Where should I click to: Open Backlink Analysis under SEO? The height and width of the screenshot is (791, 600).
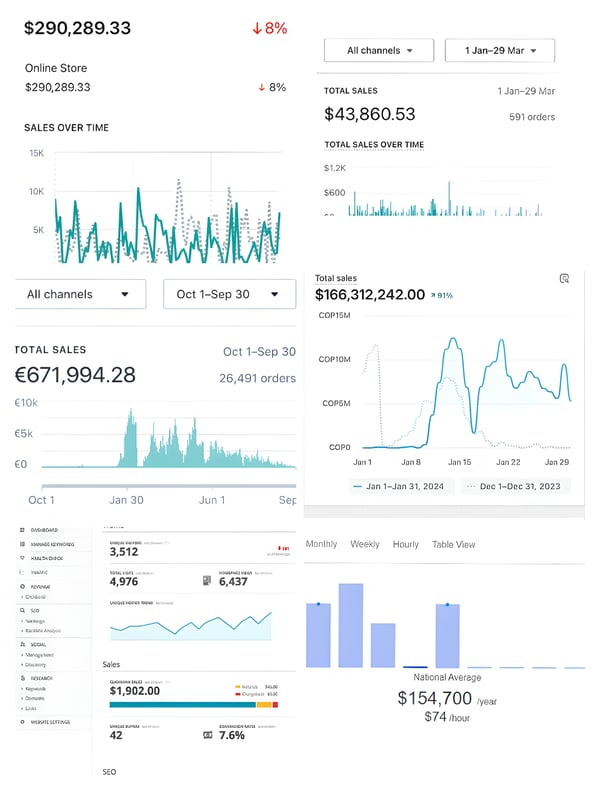(x=43, y=631)
